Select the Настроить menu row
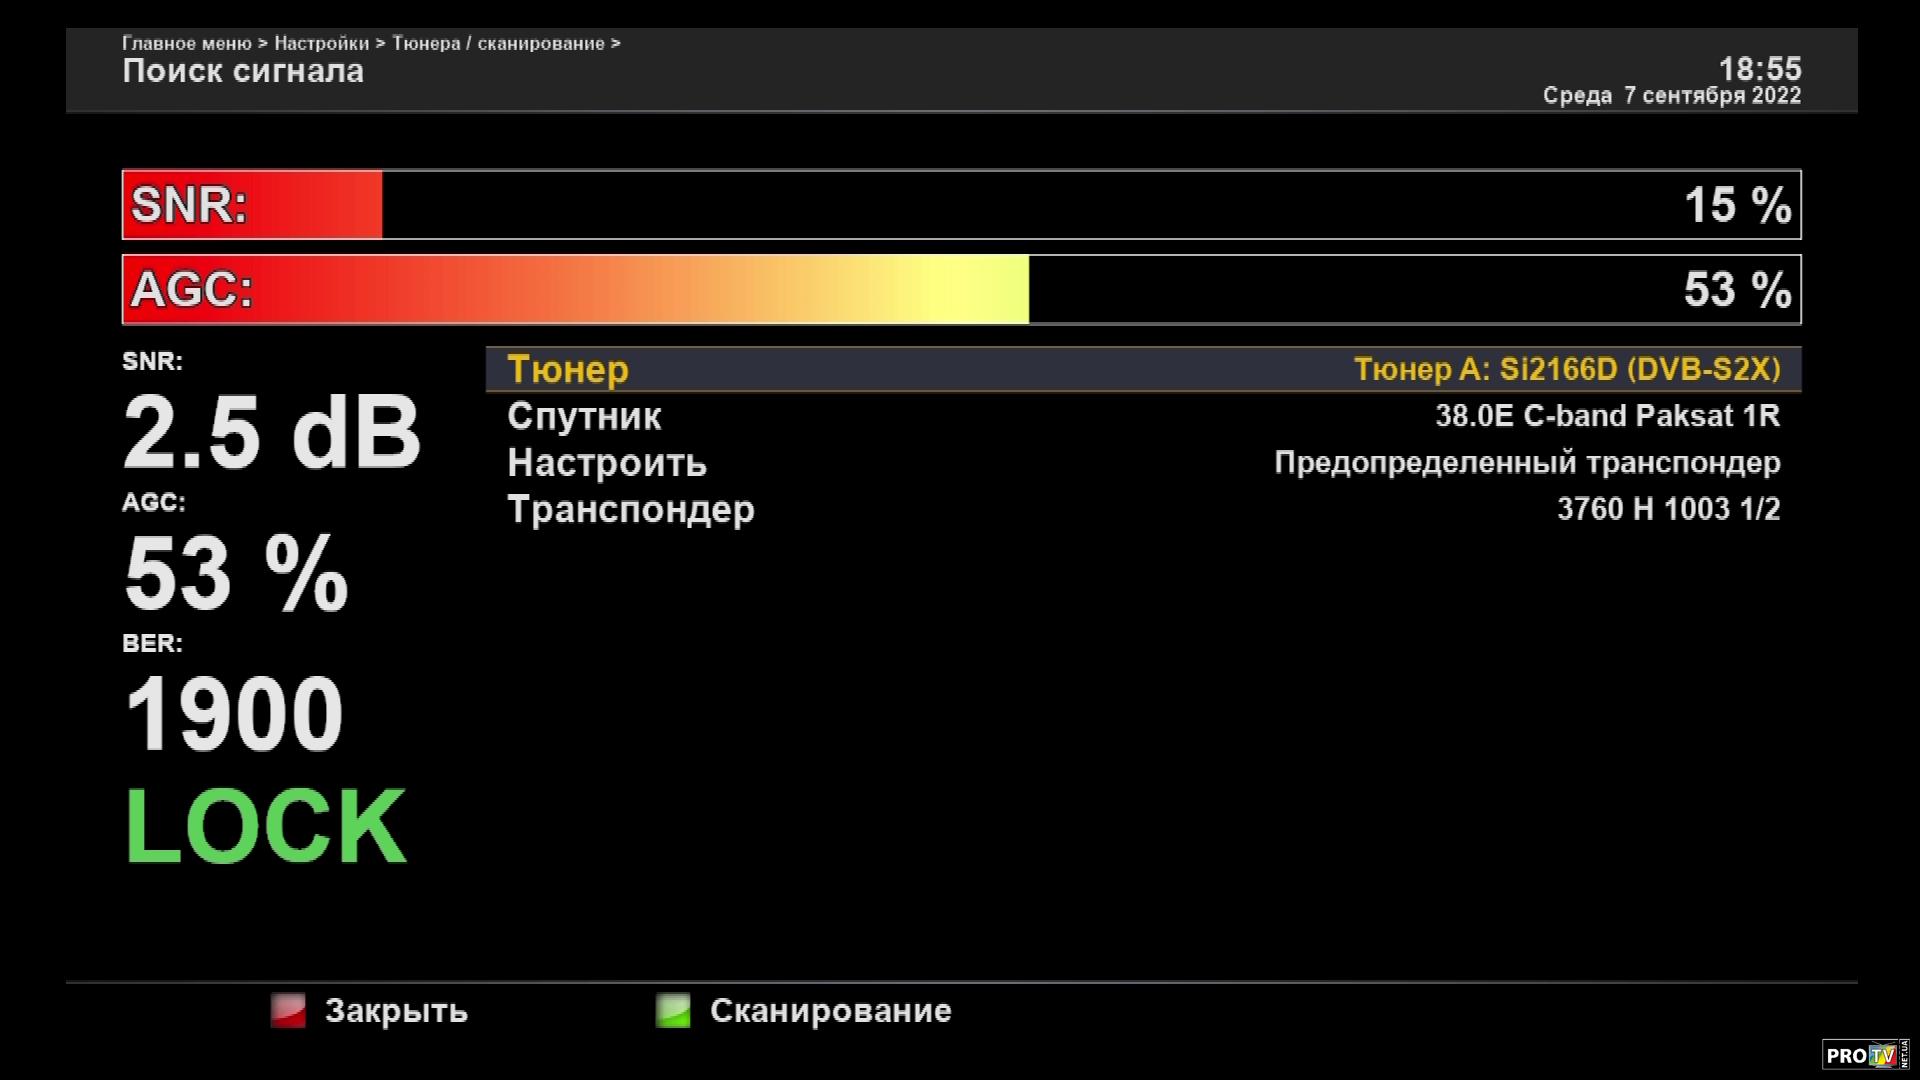Image resolution: width=1920 pixels, height=1080 pixels. (x=607, y=463)
